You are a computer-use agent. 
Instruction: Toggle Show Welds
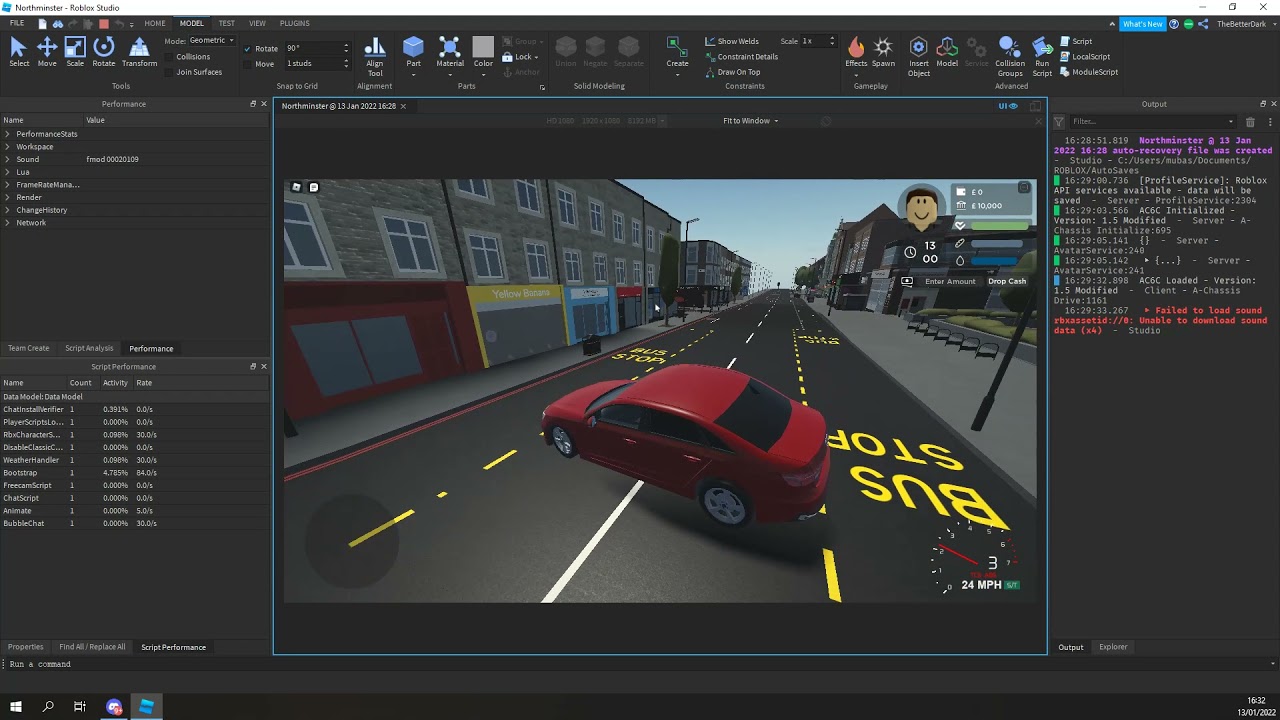pos(731,42)
